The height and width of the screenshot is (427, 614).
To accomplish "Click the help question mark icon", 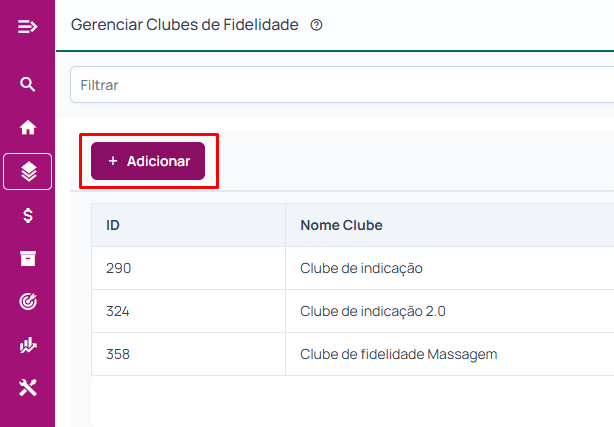I will (x=316, y=25).
